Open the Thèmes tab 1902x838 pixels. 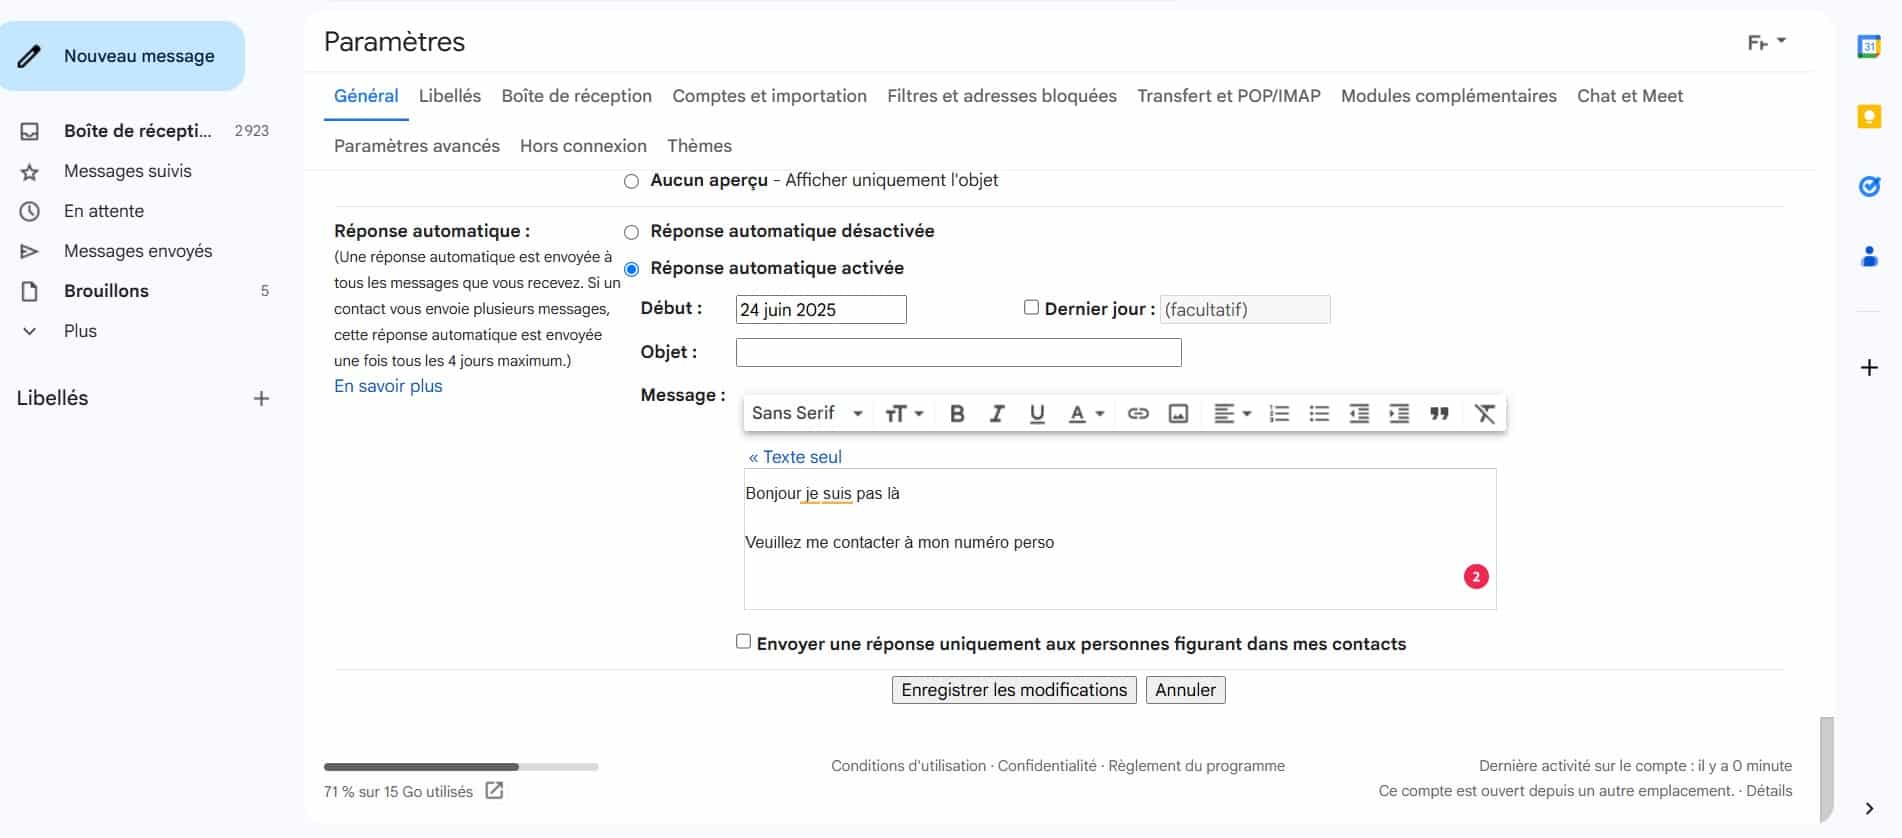click(699, 146)
